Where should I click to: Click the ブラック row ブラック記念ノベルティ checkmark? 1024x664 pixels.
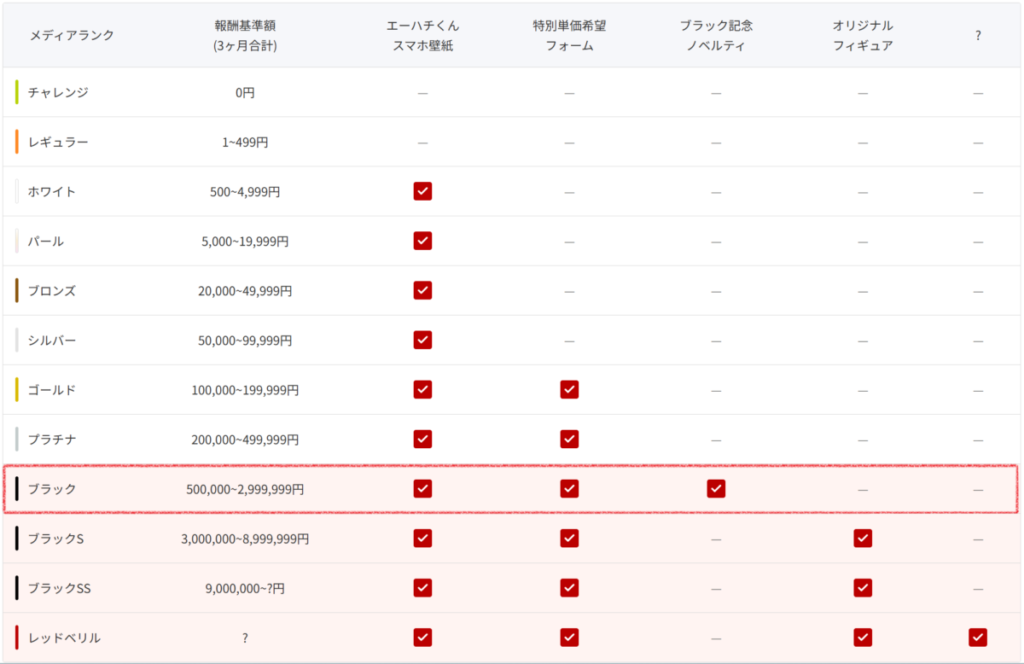coord(716,489)
